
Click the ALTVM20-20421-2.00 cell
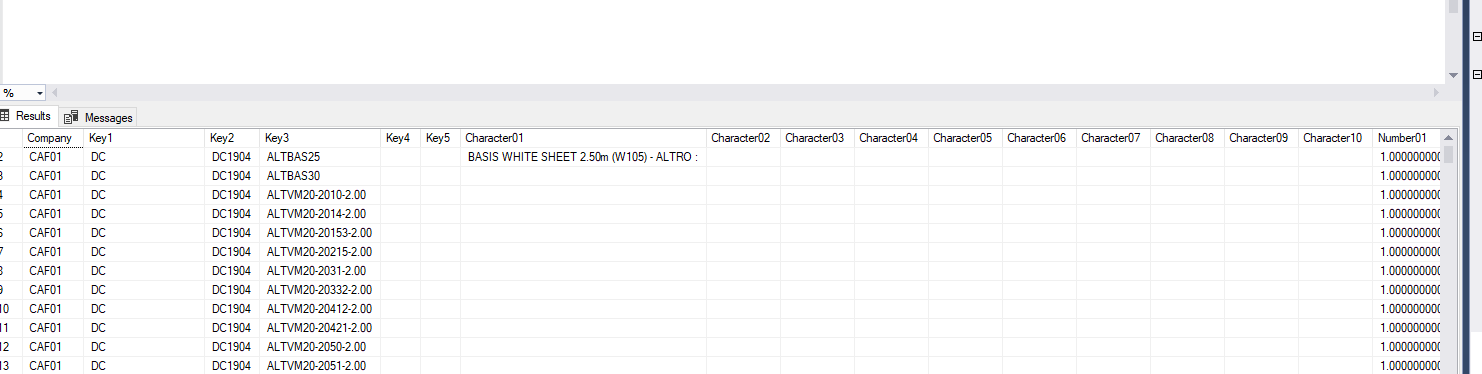pos(320,328)
